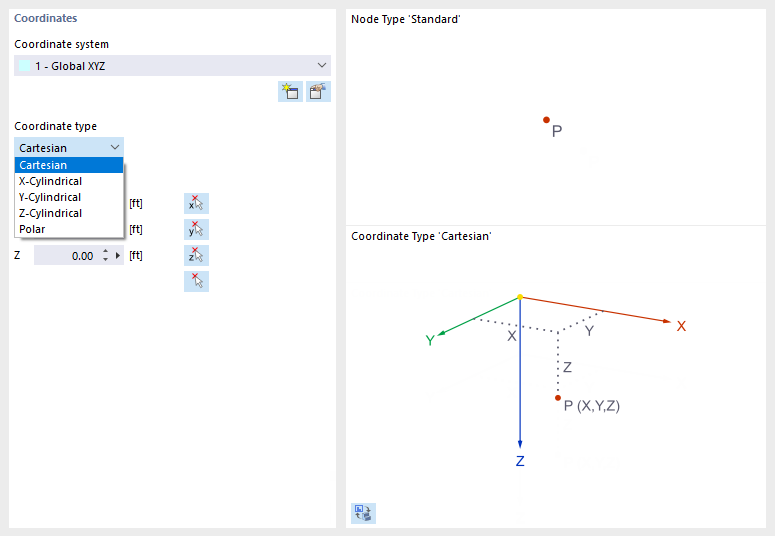Click the pick X coordinate icon
Image resolution: width=775 pixels, height=536 pixels.
click(x=196, y=204)
